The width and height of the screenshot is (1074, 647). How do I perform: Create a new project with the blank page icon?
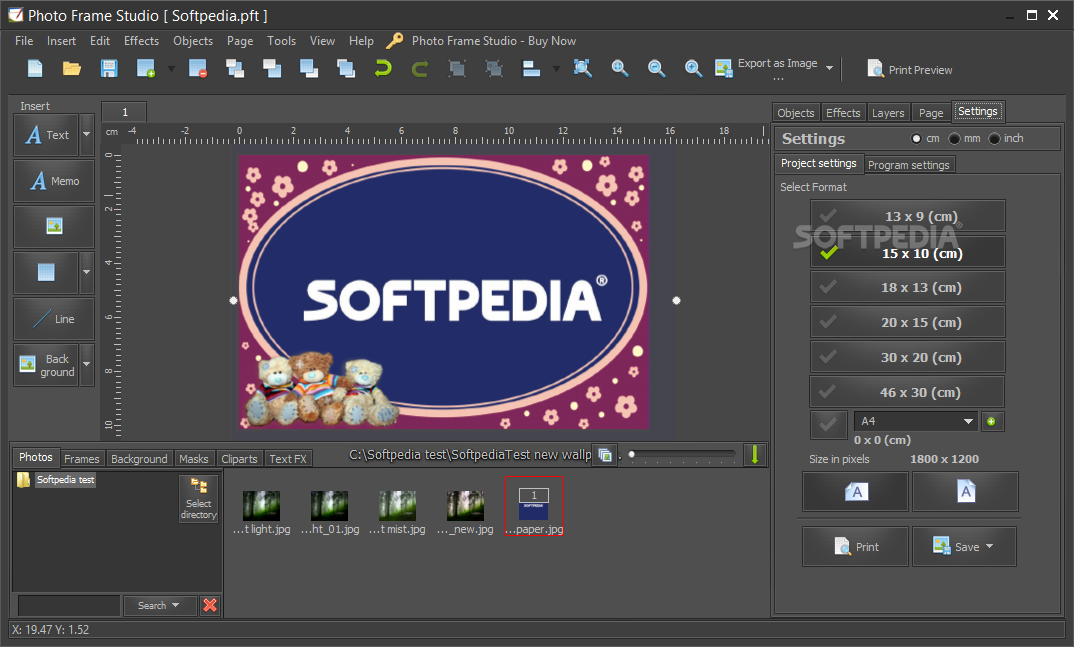click(35, 68)
